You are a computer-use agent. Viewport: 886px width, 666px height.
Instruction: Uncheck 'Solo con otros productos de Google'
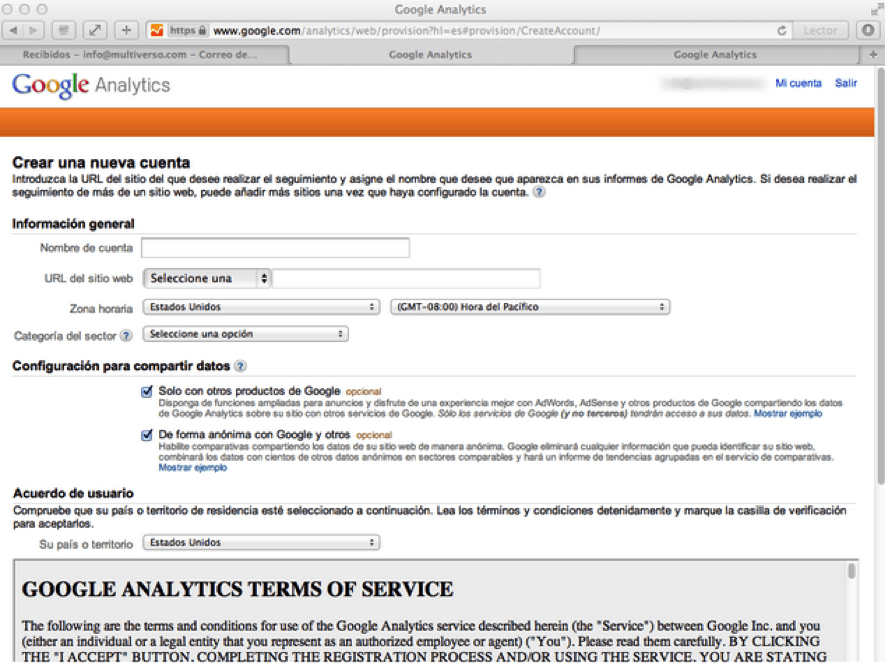[147, 391]
